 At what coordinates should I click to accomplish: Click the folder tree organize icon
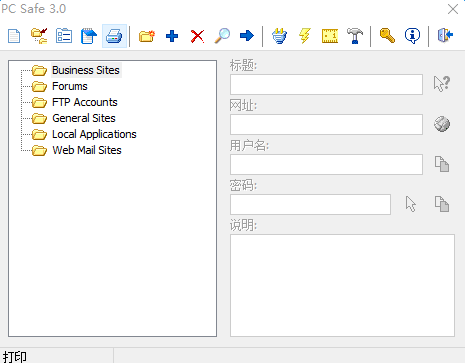39,36
